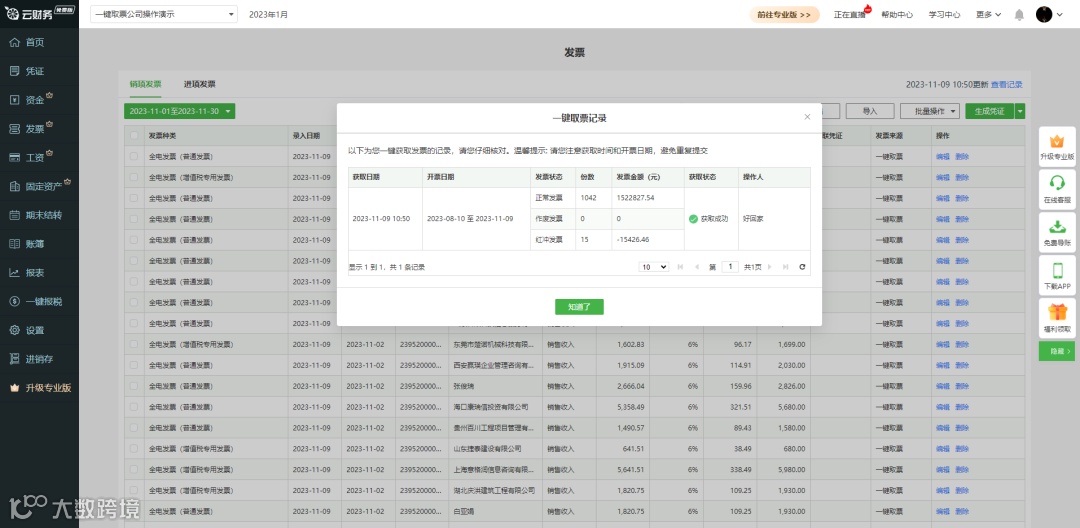Go to first page in the dialog pager
Image resolution: width=1080 pixels, height=528 pixels.
[x=681, y=266]
